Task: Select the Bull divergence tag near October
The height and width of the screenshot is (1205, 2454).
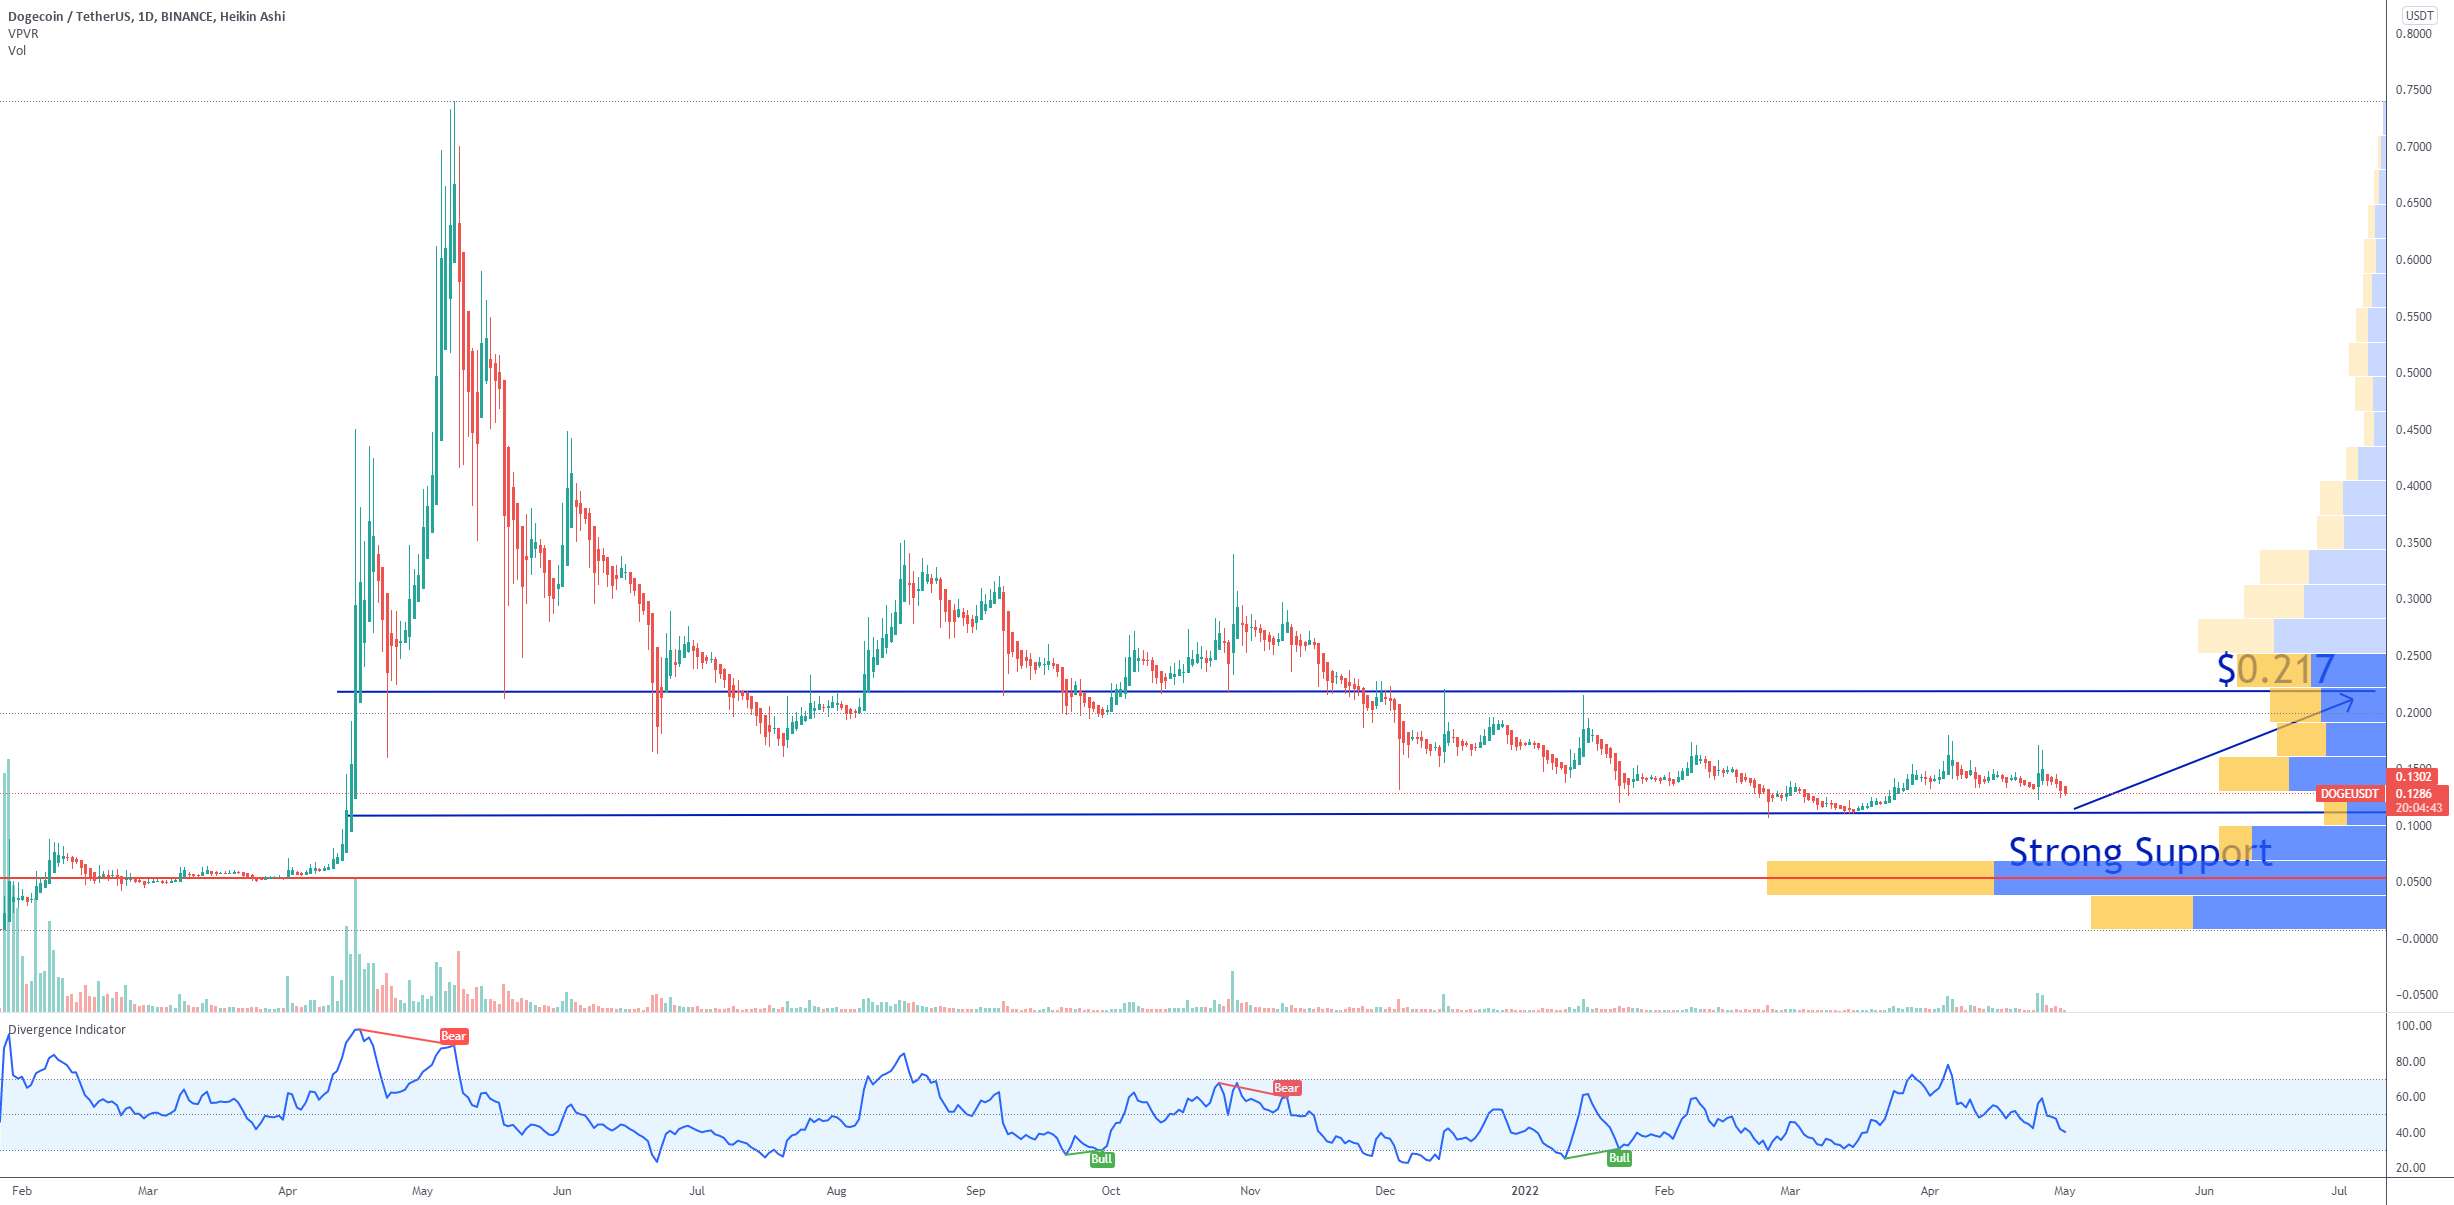Action: click(1101, 1159)
